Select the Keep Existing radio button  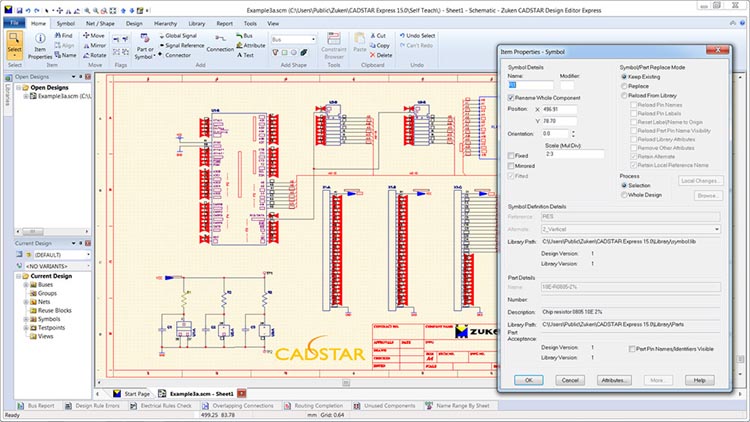coord(624,77)
